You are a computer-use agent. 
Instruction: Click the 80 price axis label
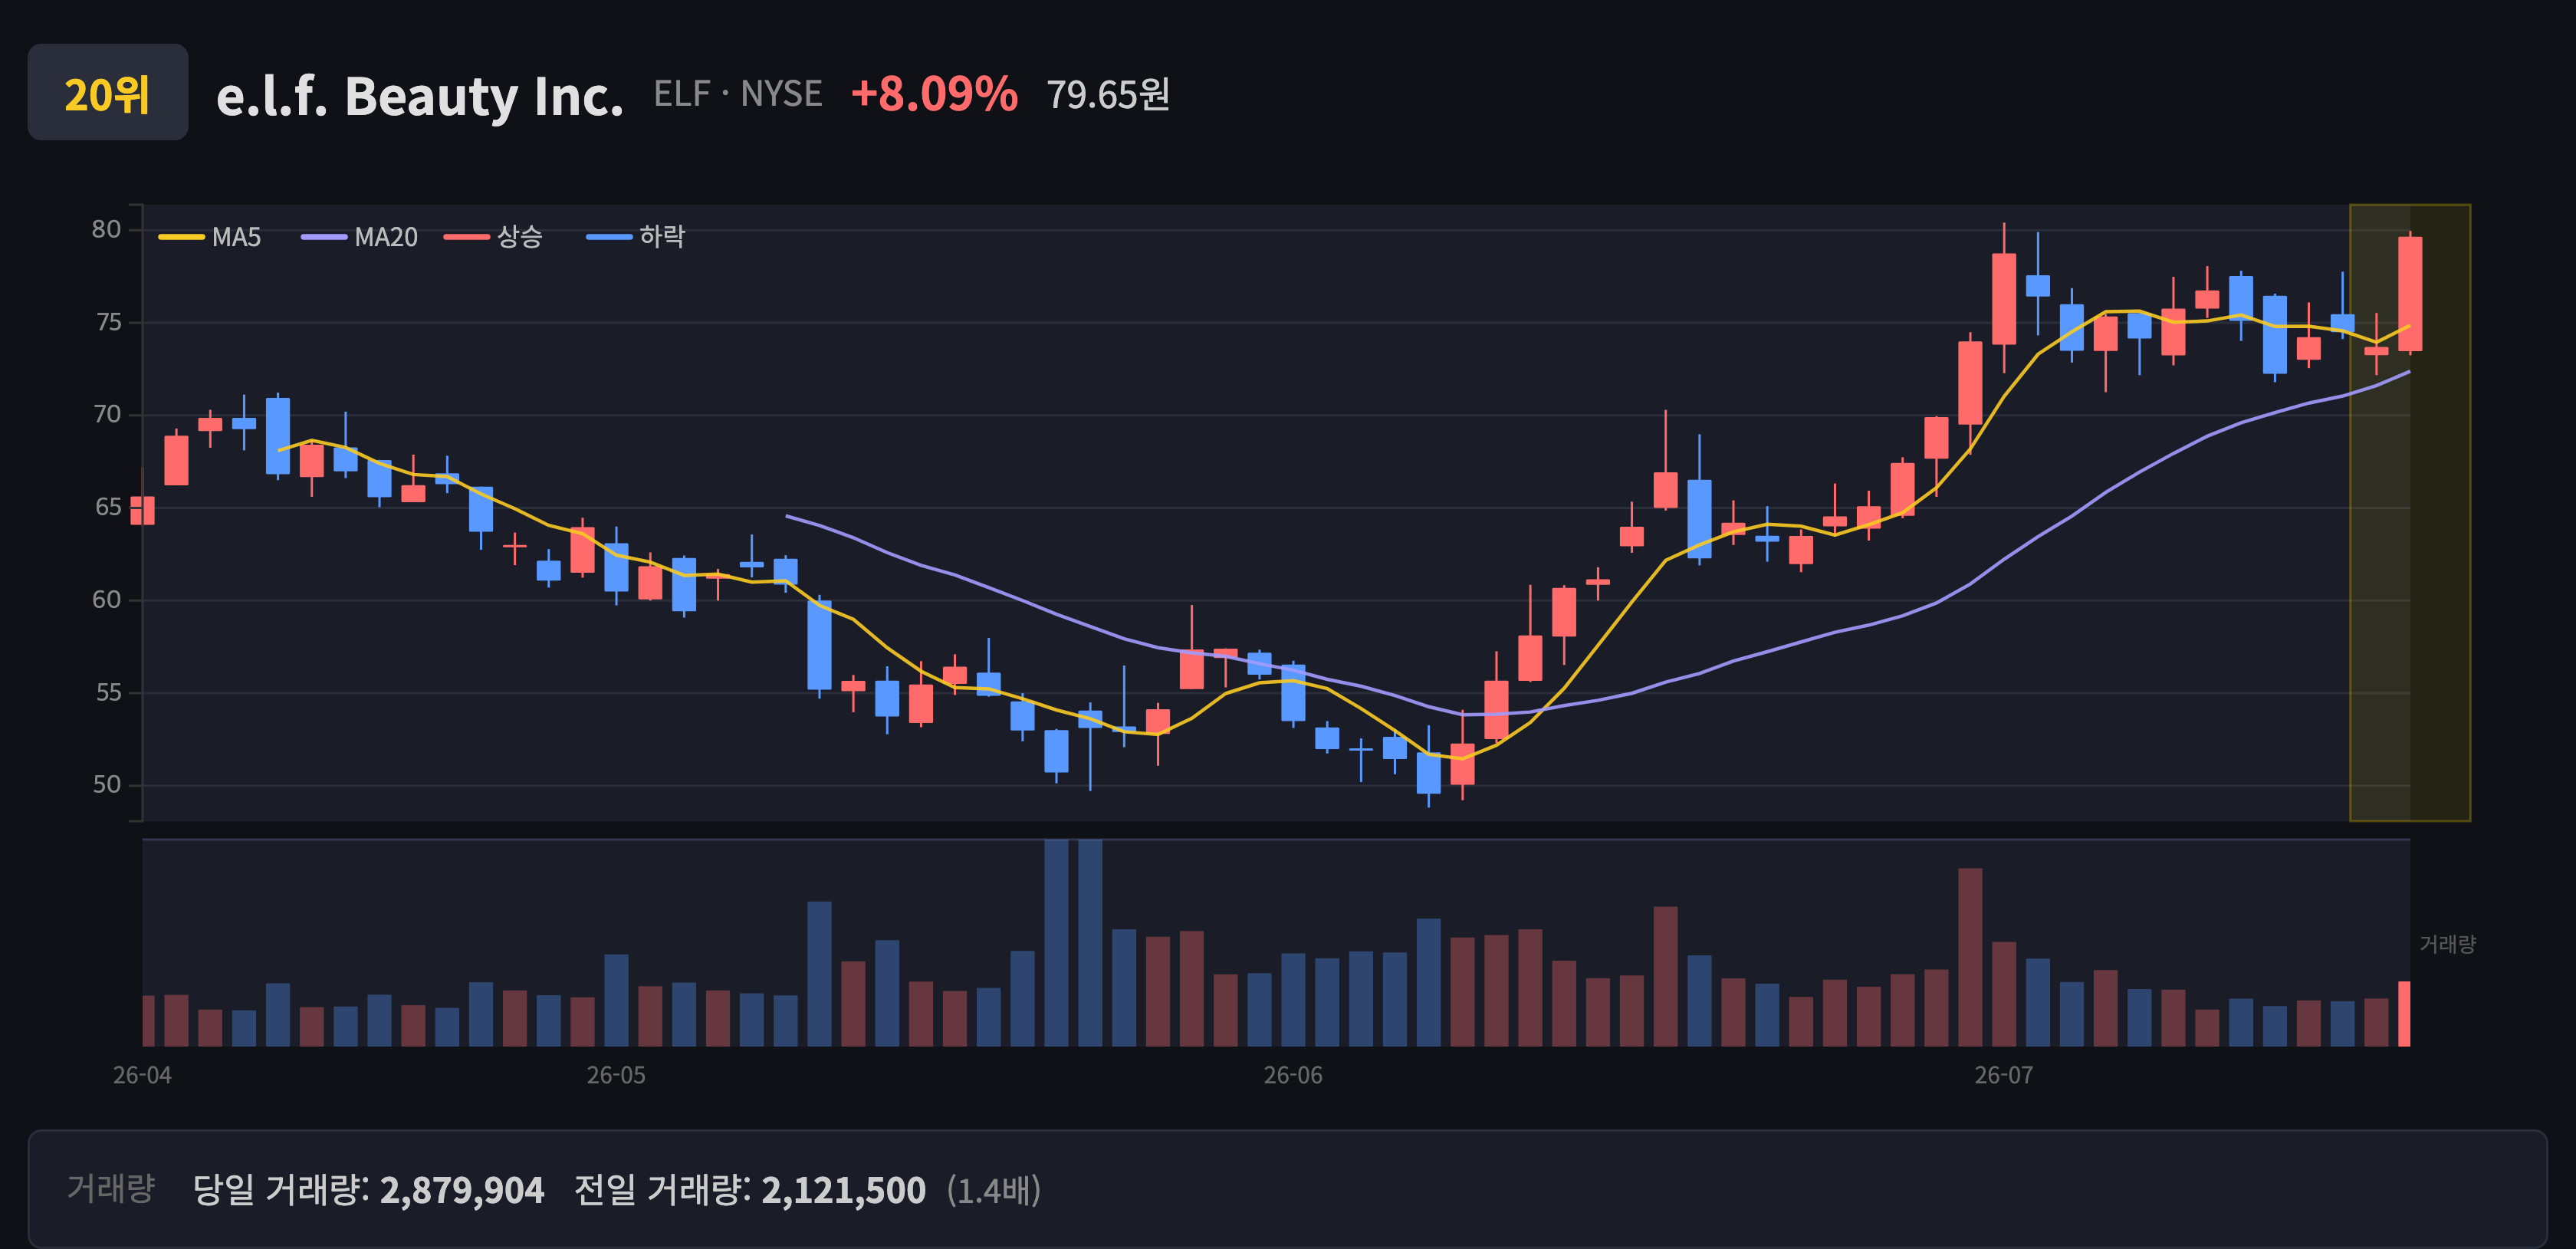pyautogui.click(x=106, y=230)
